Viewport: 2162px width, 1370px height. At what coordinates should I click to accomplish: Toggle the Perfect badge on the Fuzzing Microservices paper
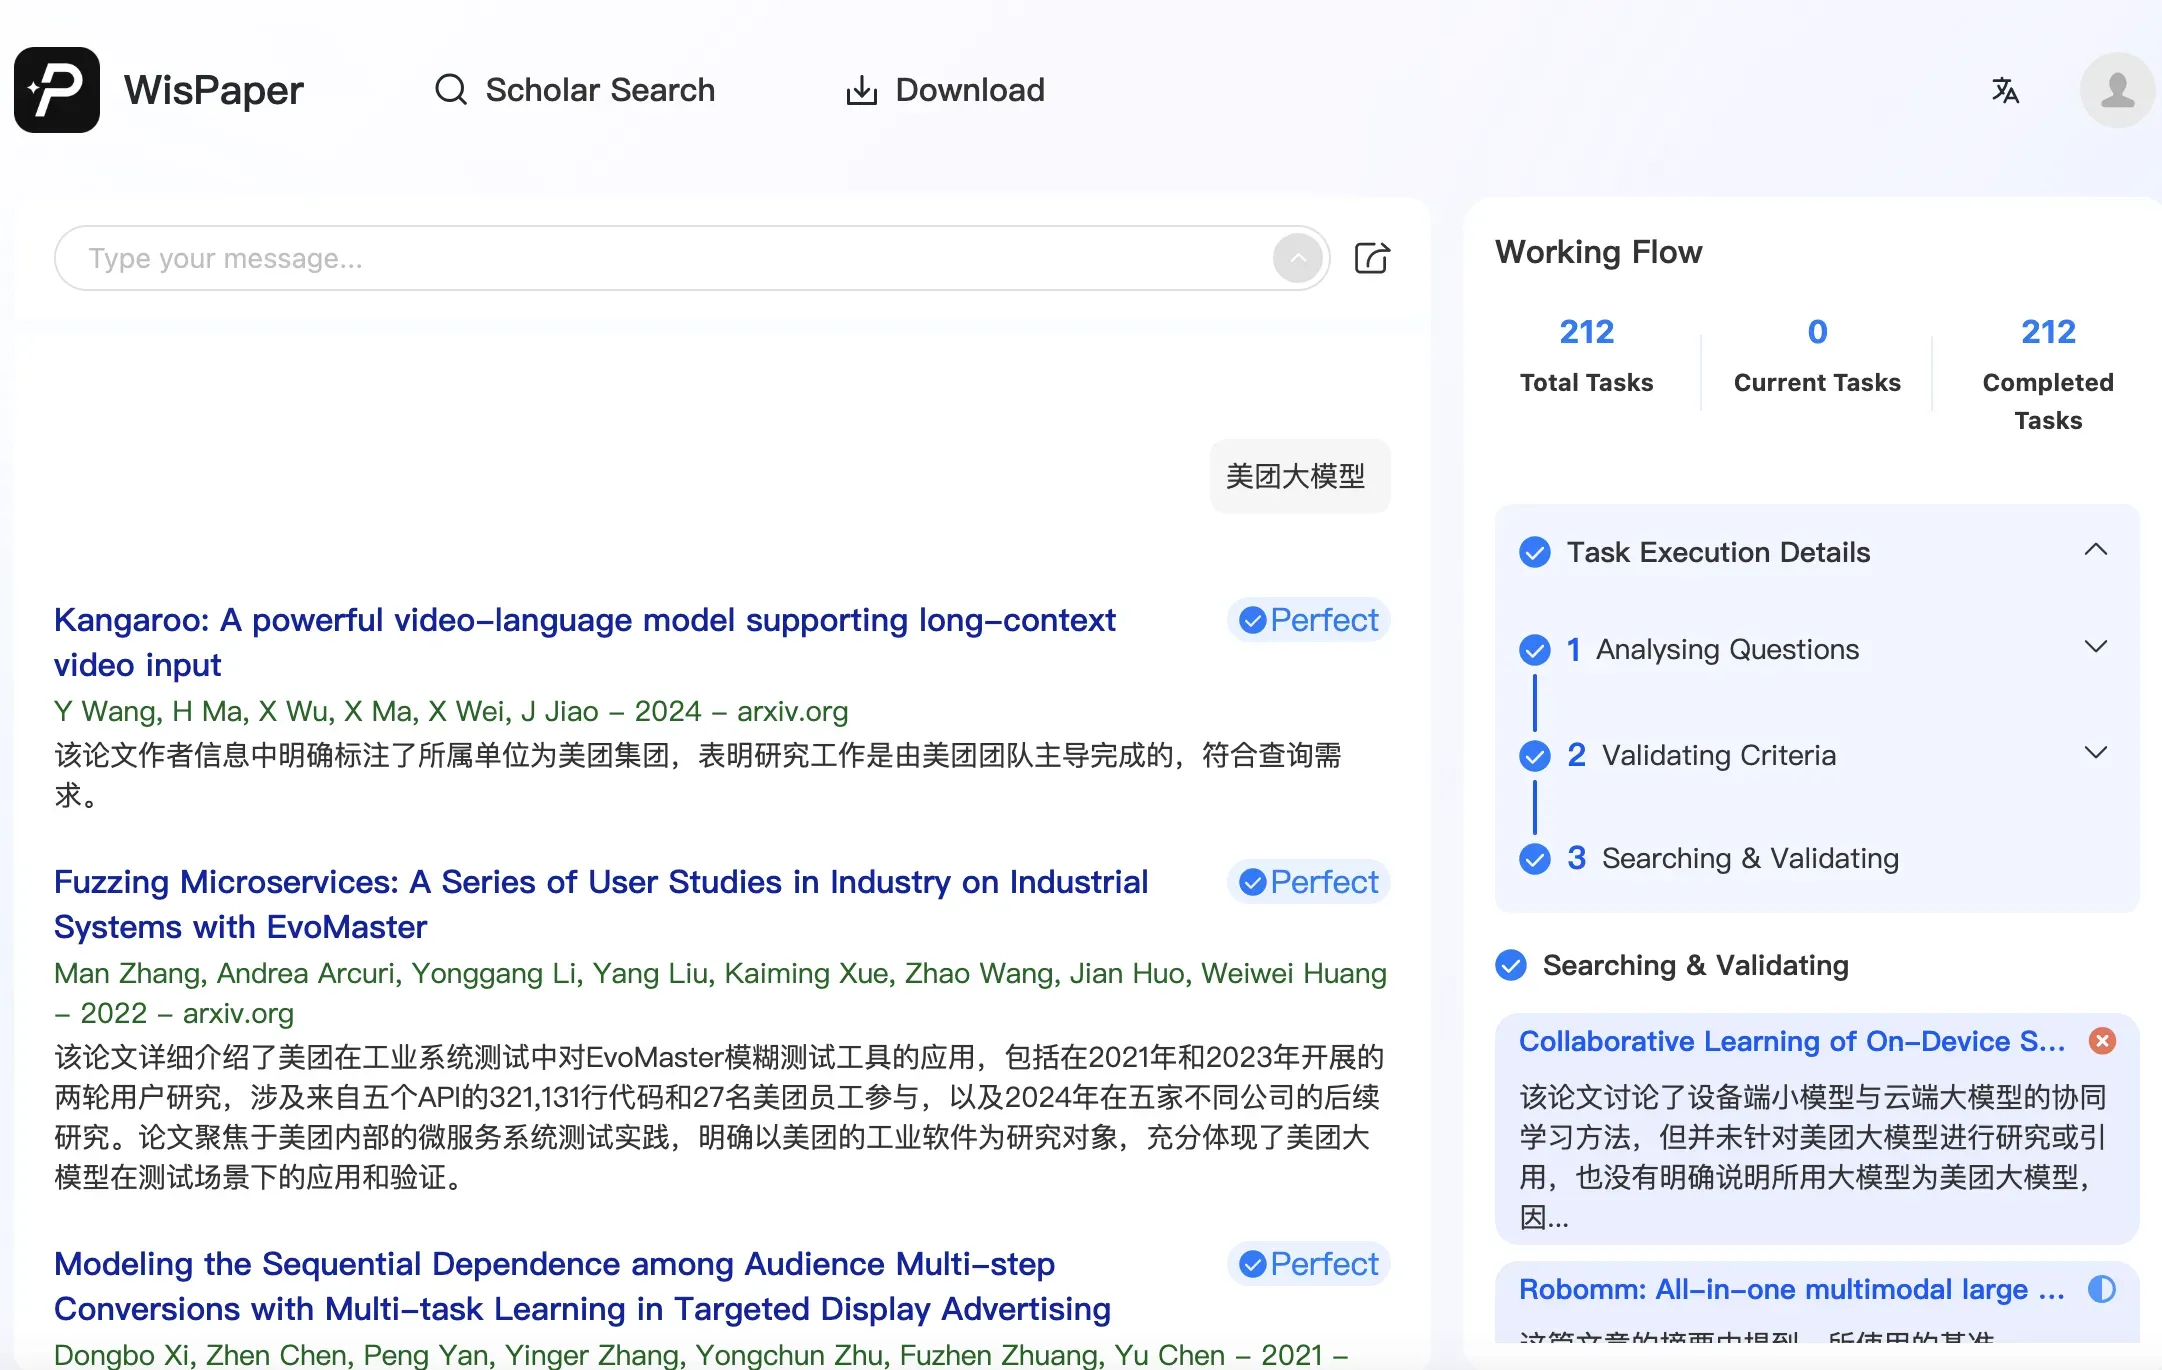coord(1308,882)
